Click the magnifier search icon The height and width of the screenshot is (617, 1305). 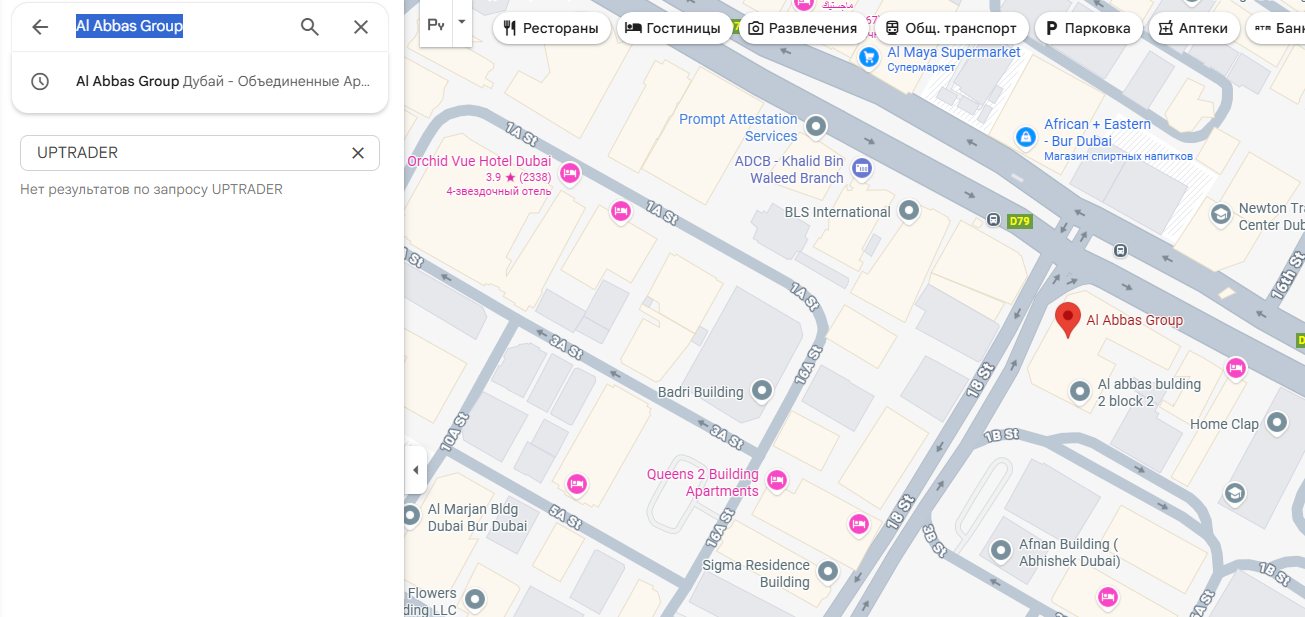pos(310,27)
